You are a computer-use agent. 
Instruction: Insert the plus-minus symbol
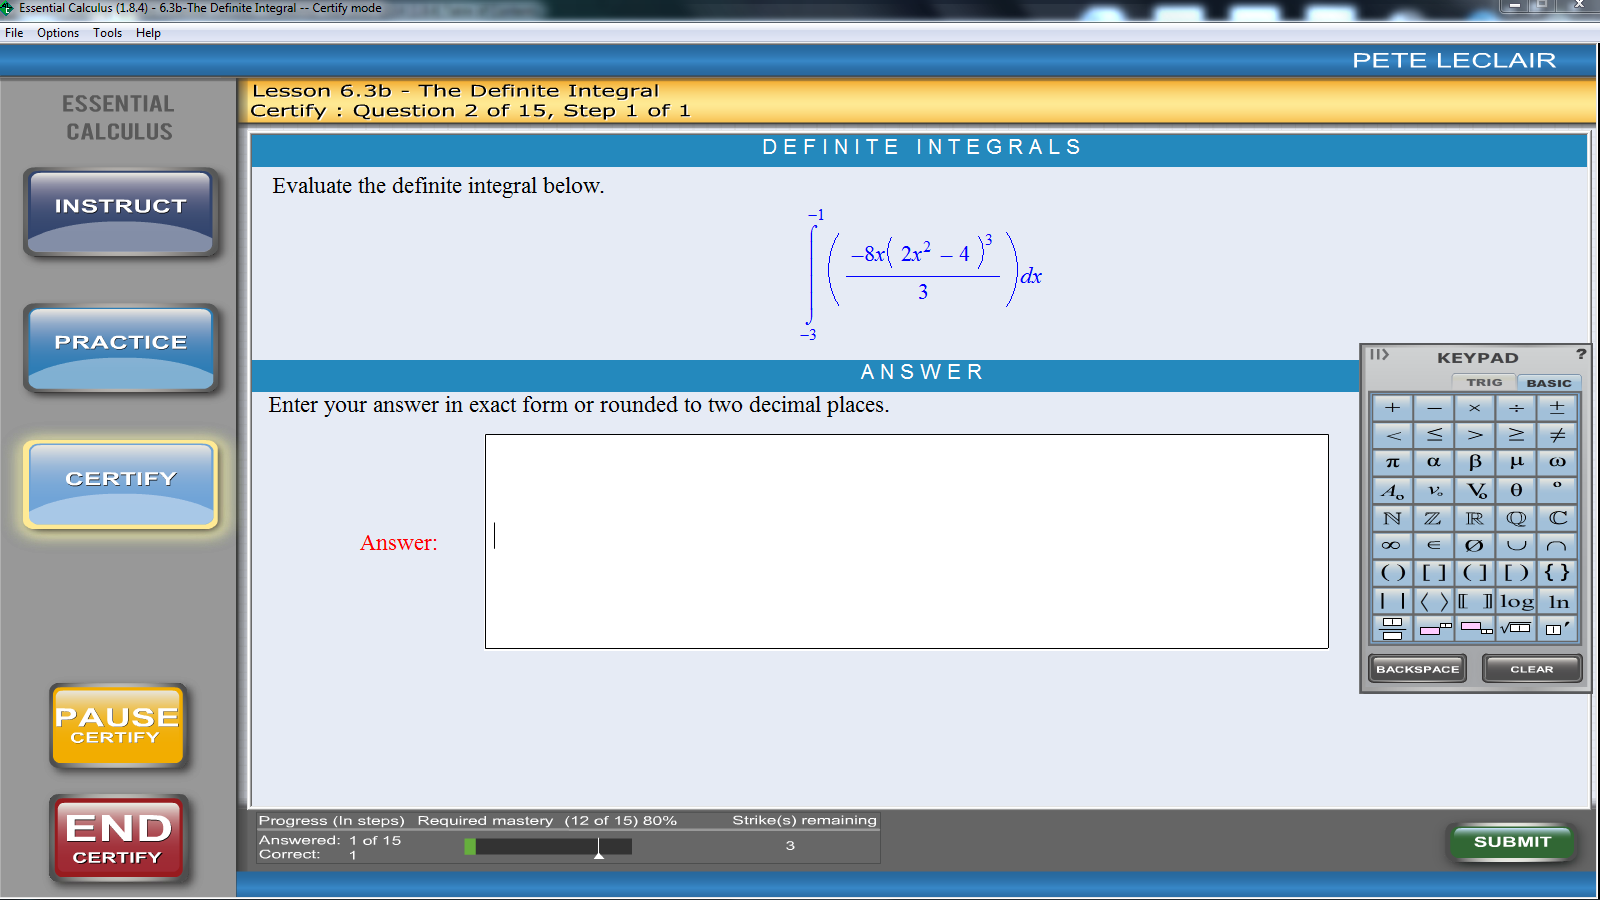point(1557,408)
